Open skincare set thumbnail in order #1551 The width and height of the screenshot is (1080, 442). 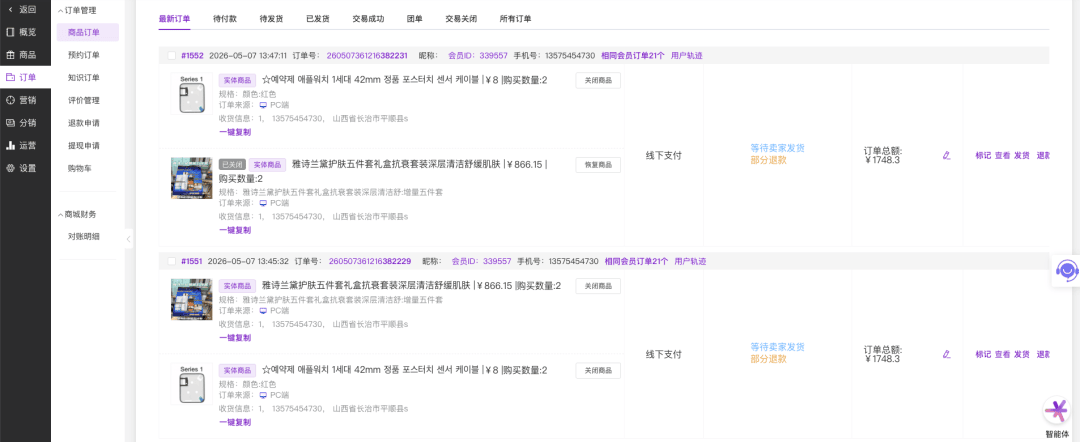(x=191, y=299)
